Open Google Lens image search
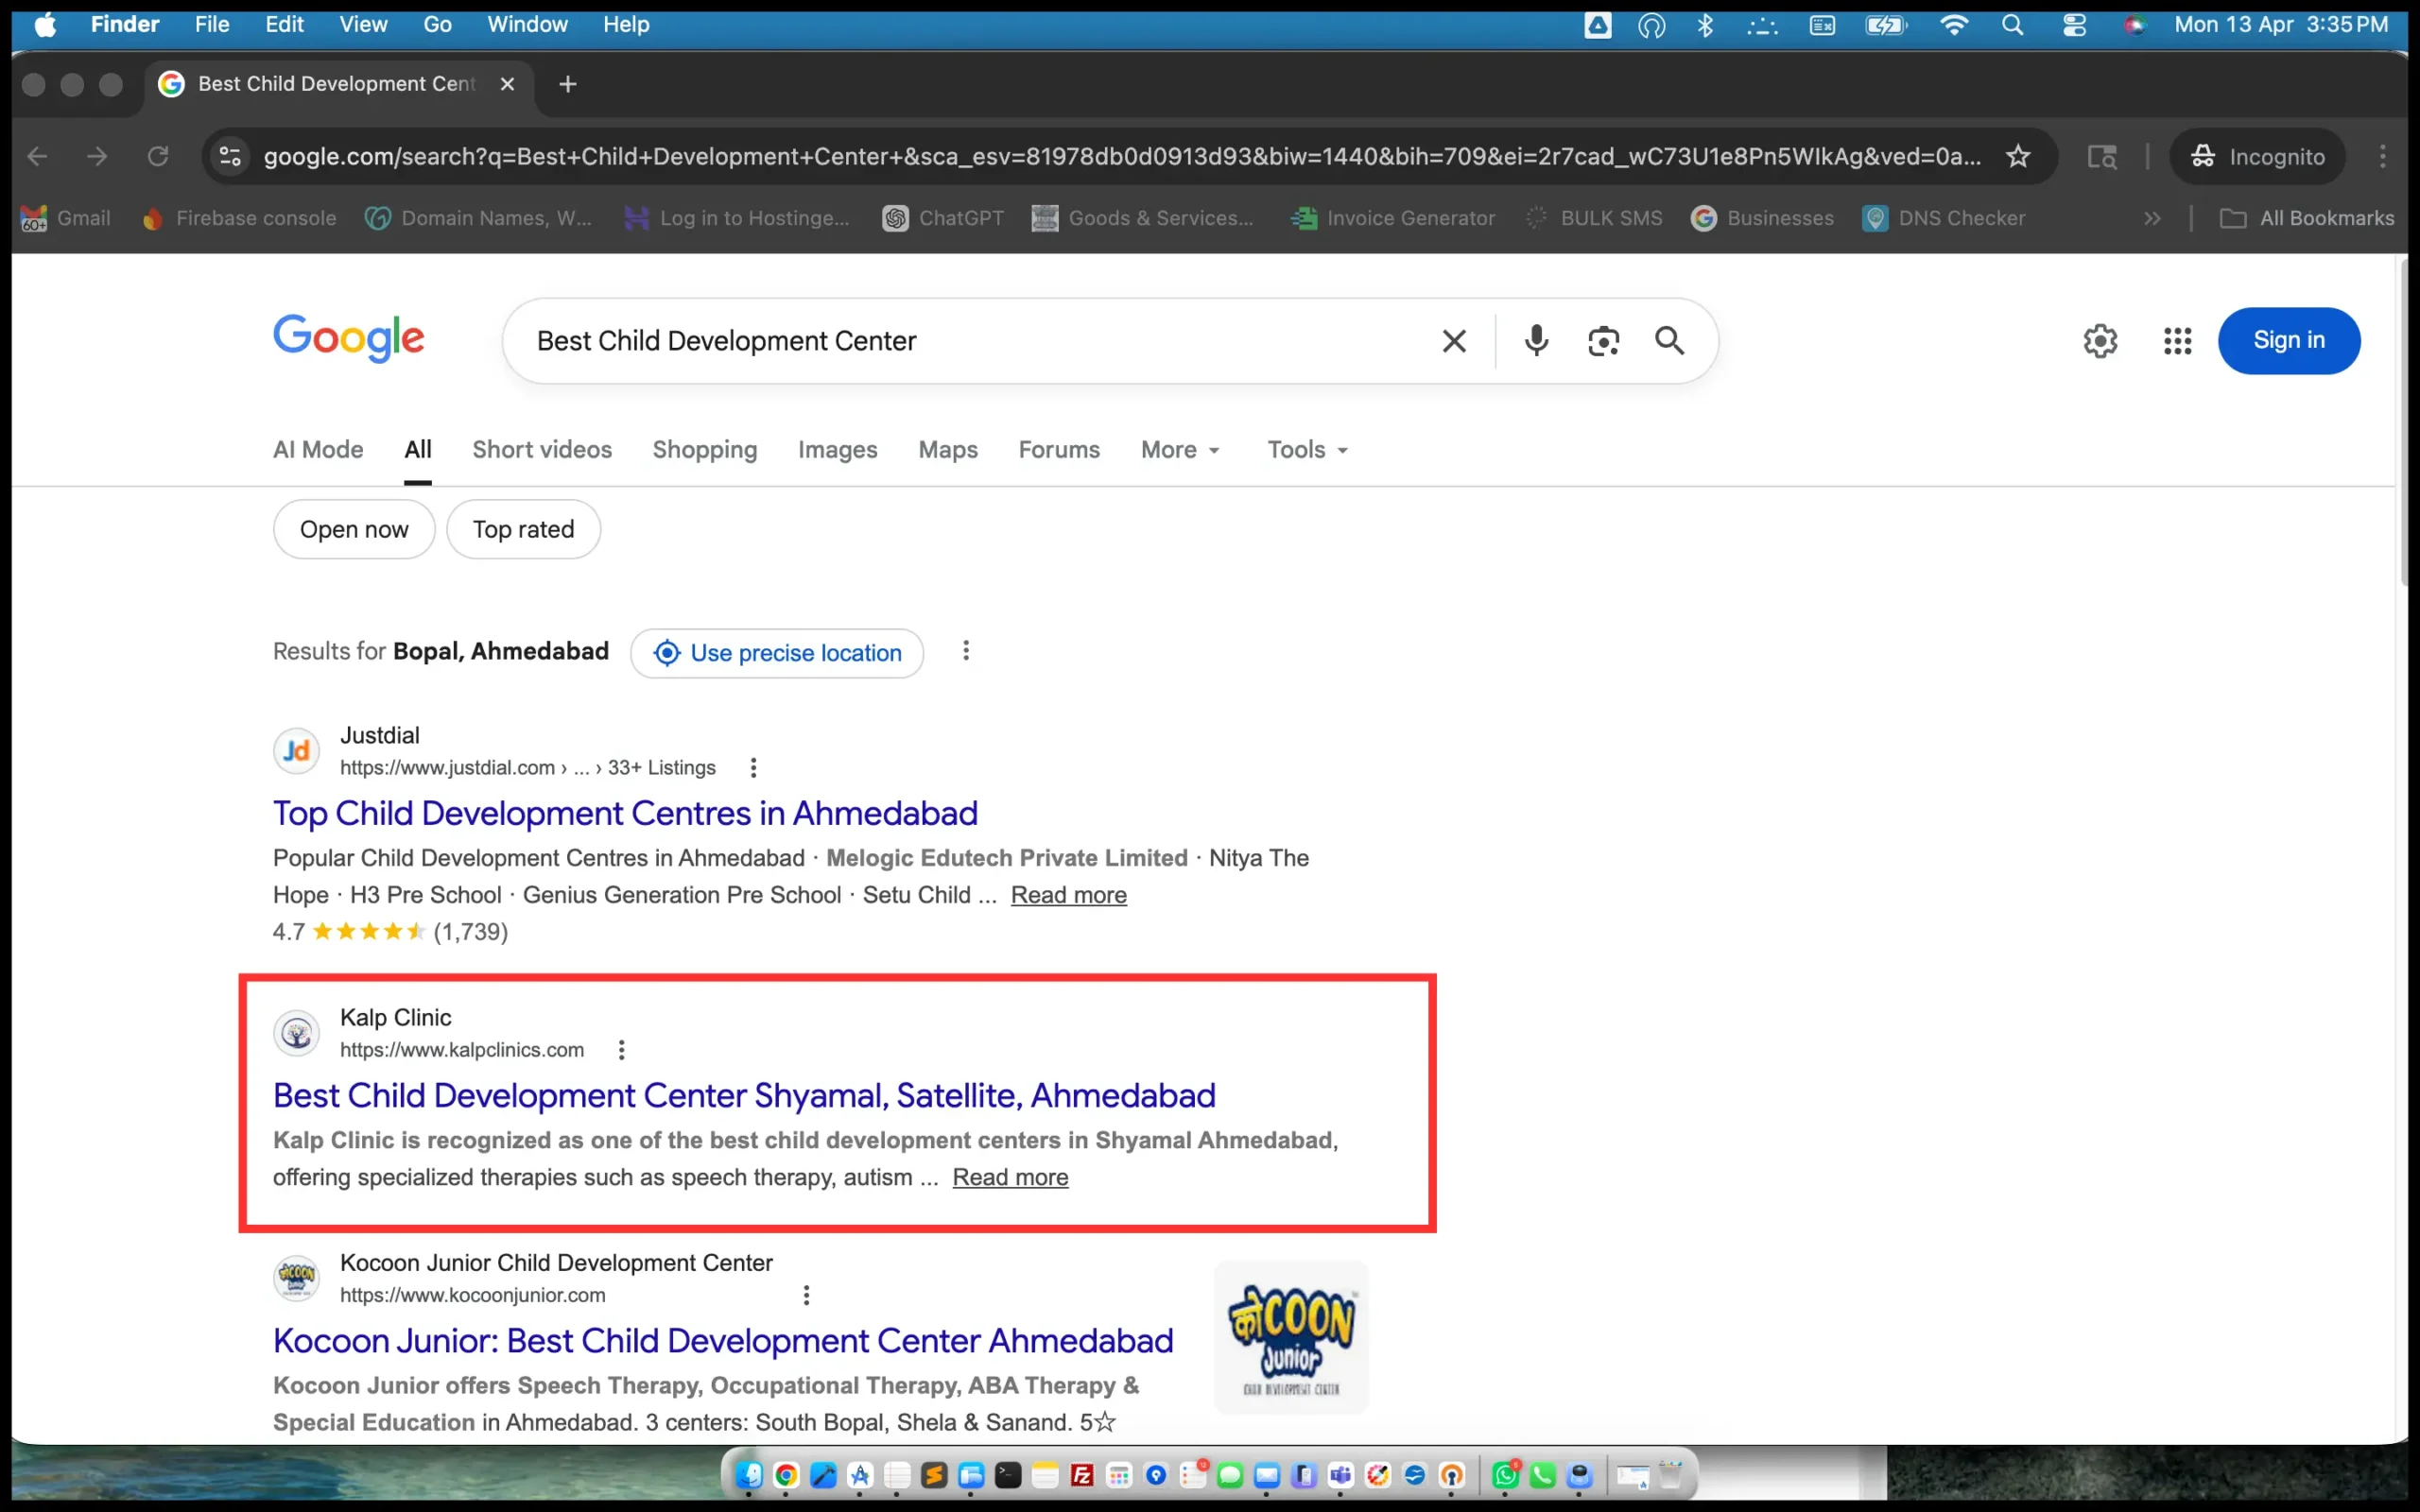This screenshot has height=1512, width=2420. 1603,341
